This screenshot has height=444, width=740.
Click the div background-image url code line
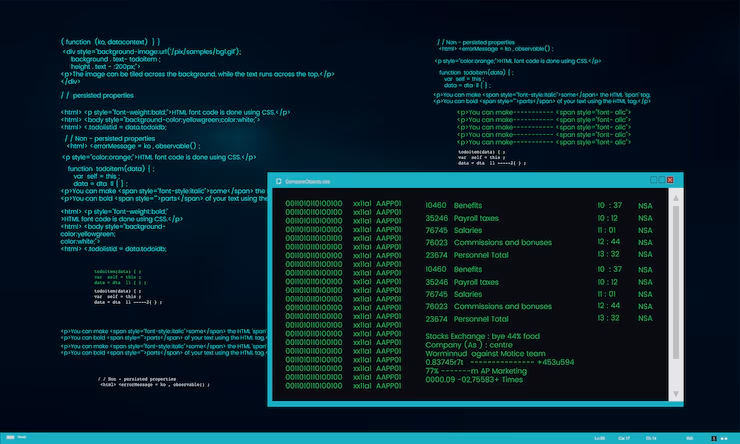point(152,51)
